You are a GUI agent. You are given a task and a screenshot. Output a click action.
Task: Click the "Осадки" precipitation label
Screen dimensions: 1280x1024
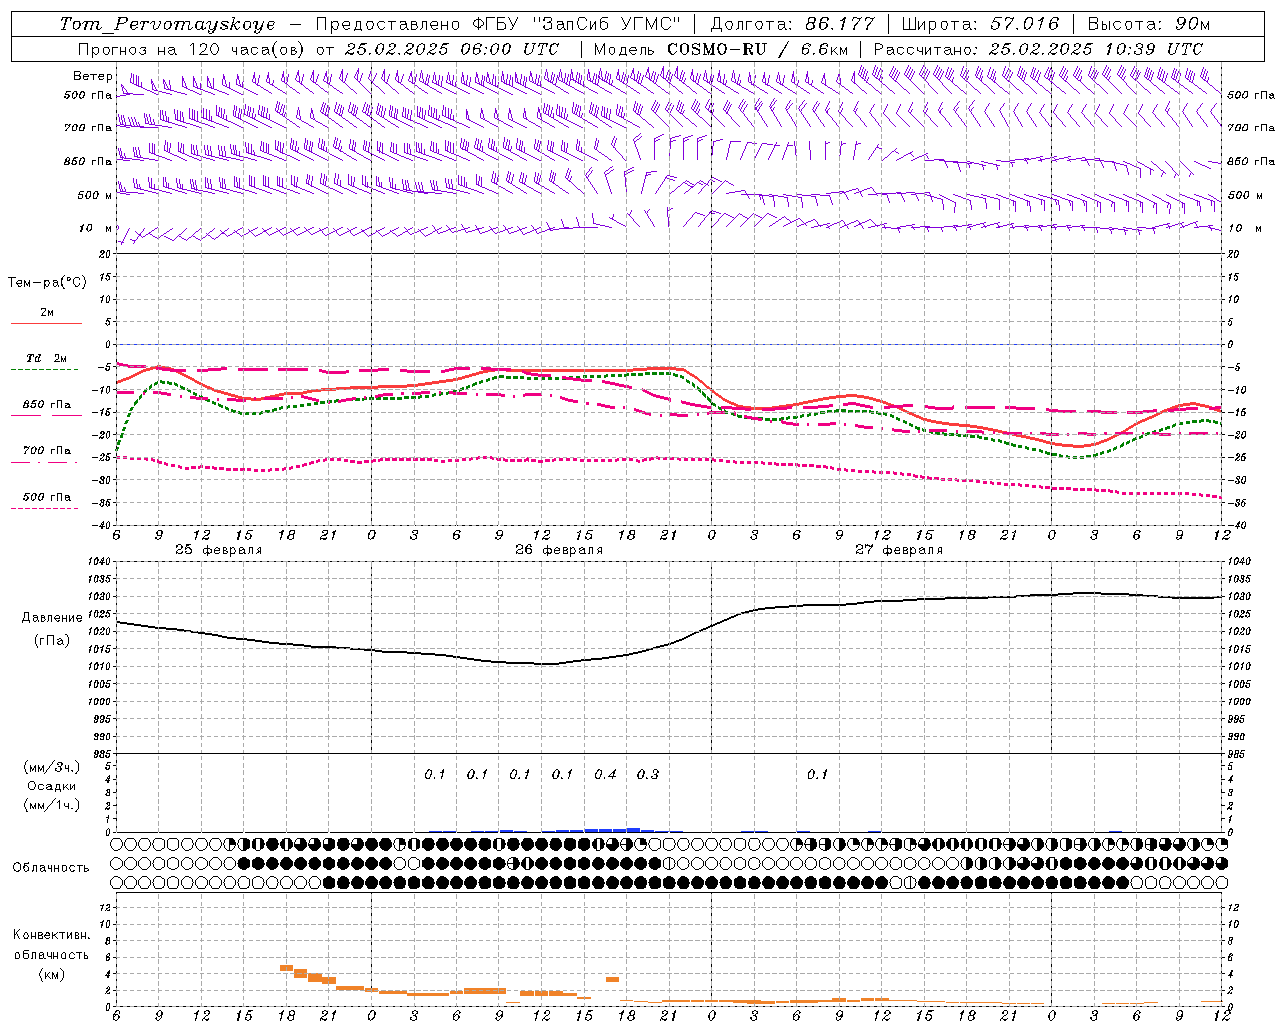(x=52, y=786)
